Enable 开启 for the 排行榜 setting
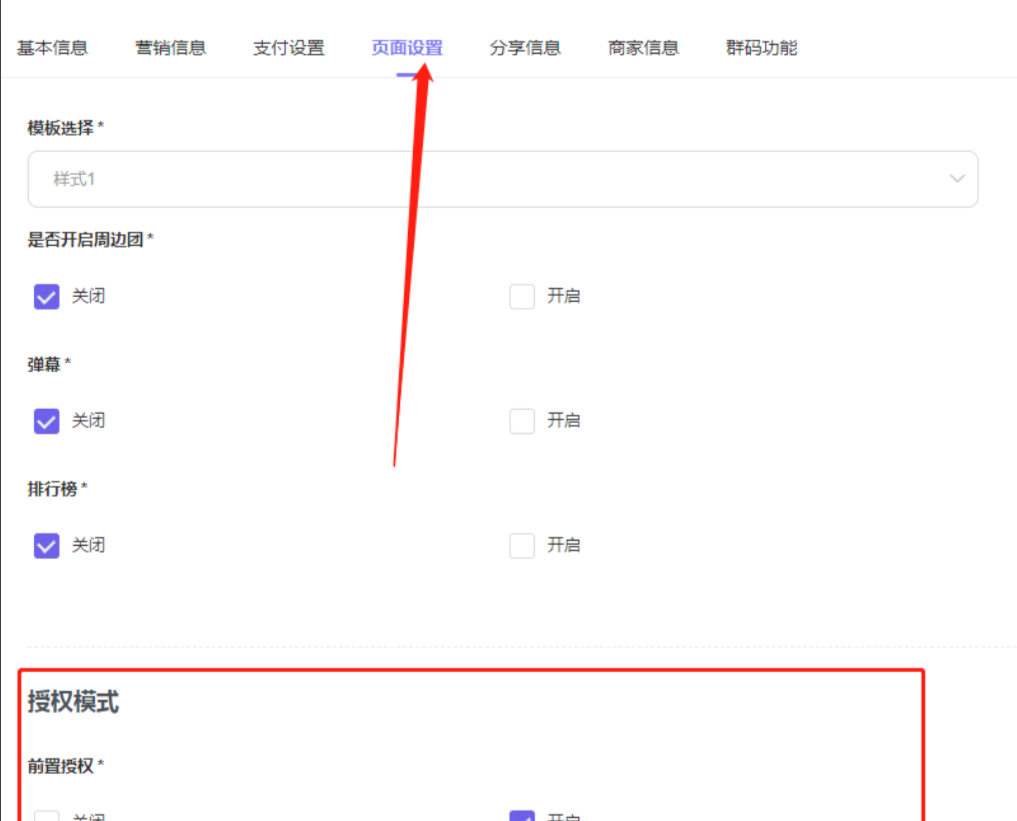1017x821 pixels. click(522, 545)
